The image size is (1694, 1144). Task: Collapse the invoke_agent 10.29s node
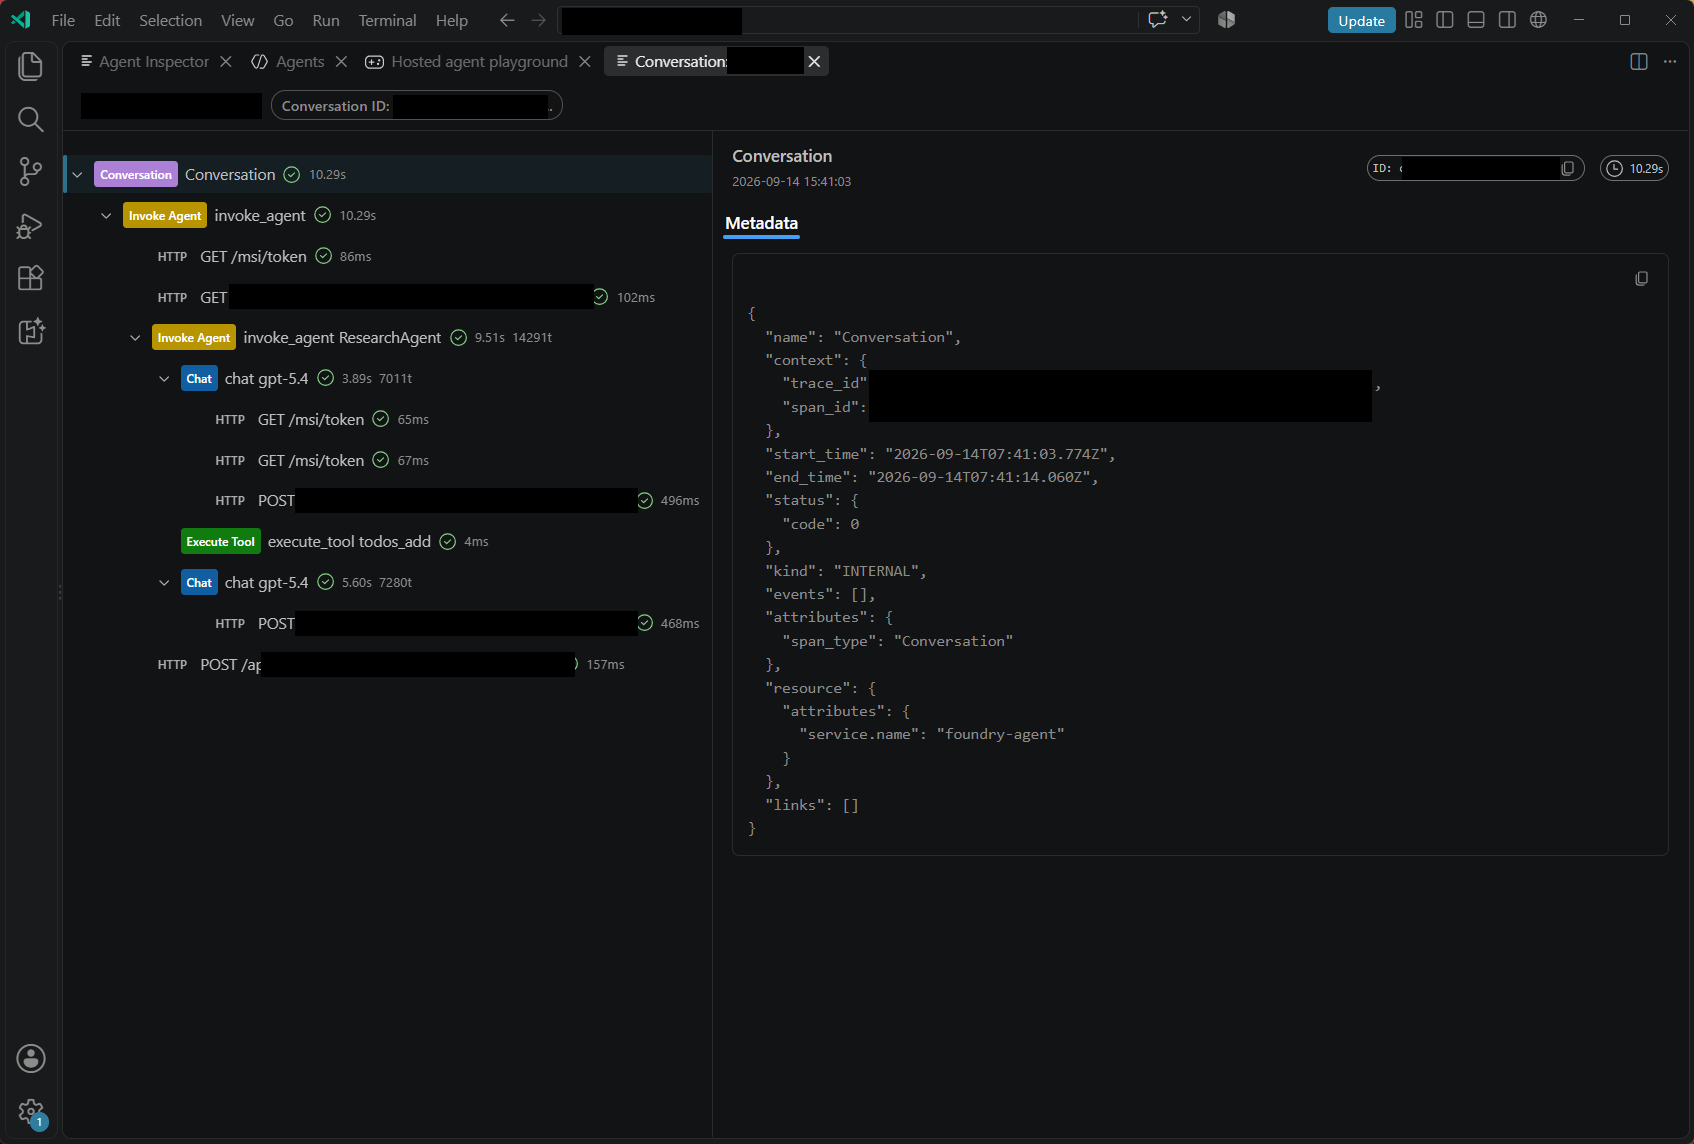[106, 216]
